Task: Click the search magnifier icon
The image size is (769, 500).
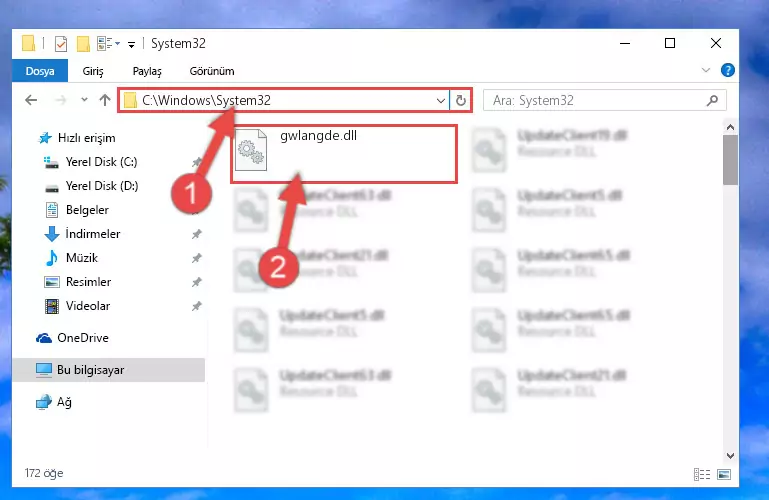Action: tap(713, 100)
